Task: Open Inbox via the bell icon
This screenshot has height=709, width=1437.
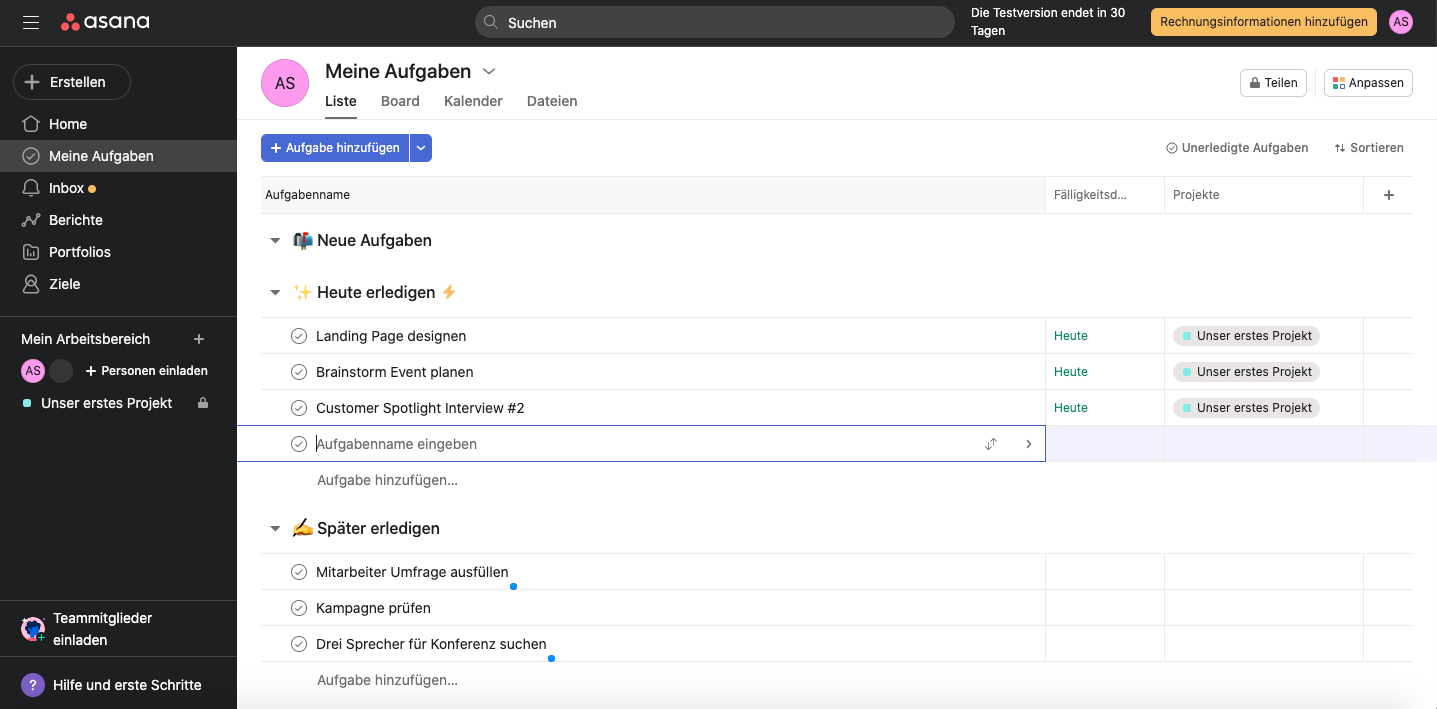Action: pos(31,188)
